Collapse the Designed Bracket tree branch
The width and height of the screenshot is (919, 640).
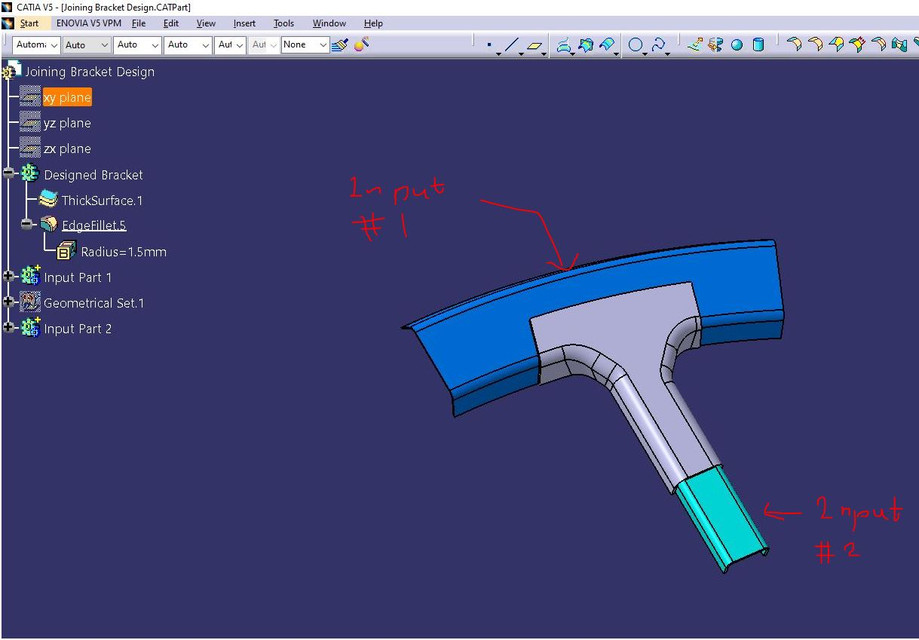coord(8,174)
